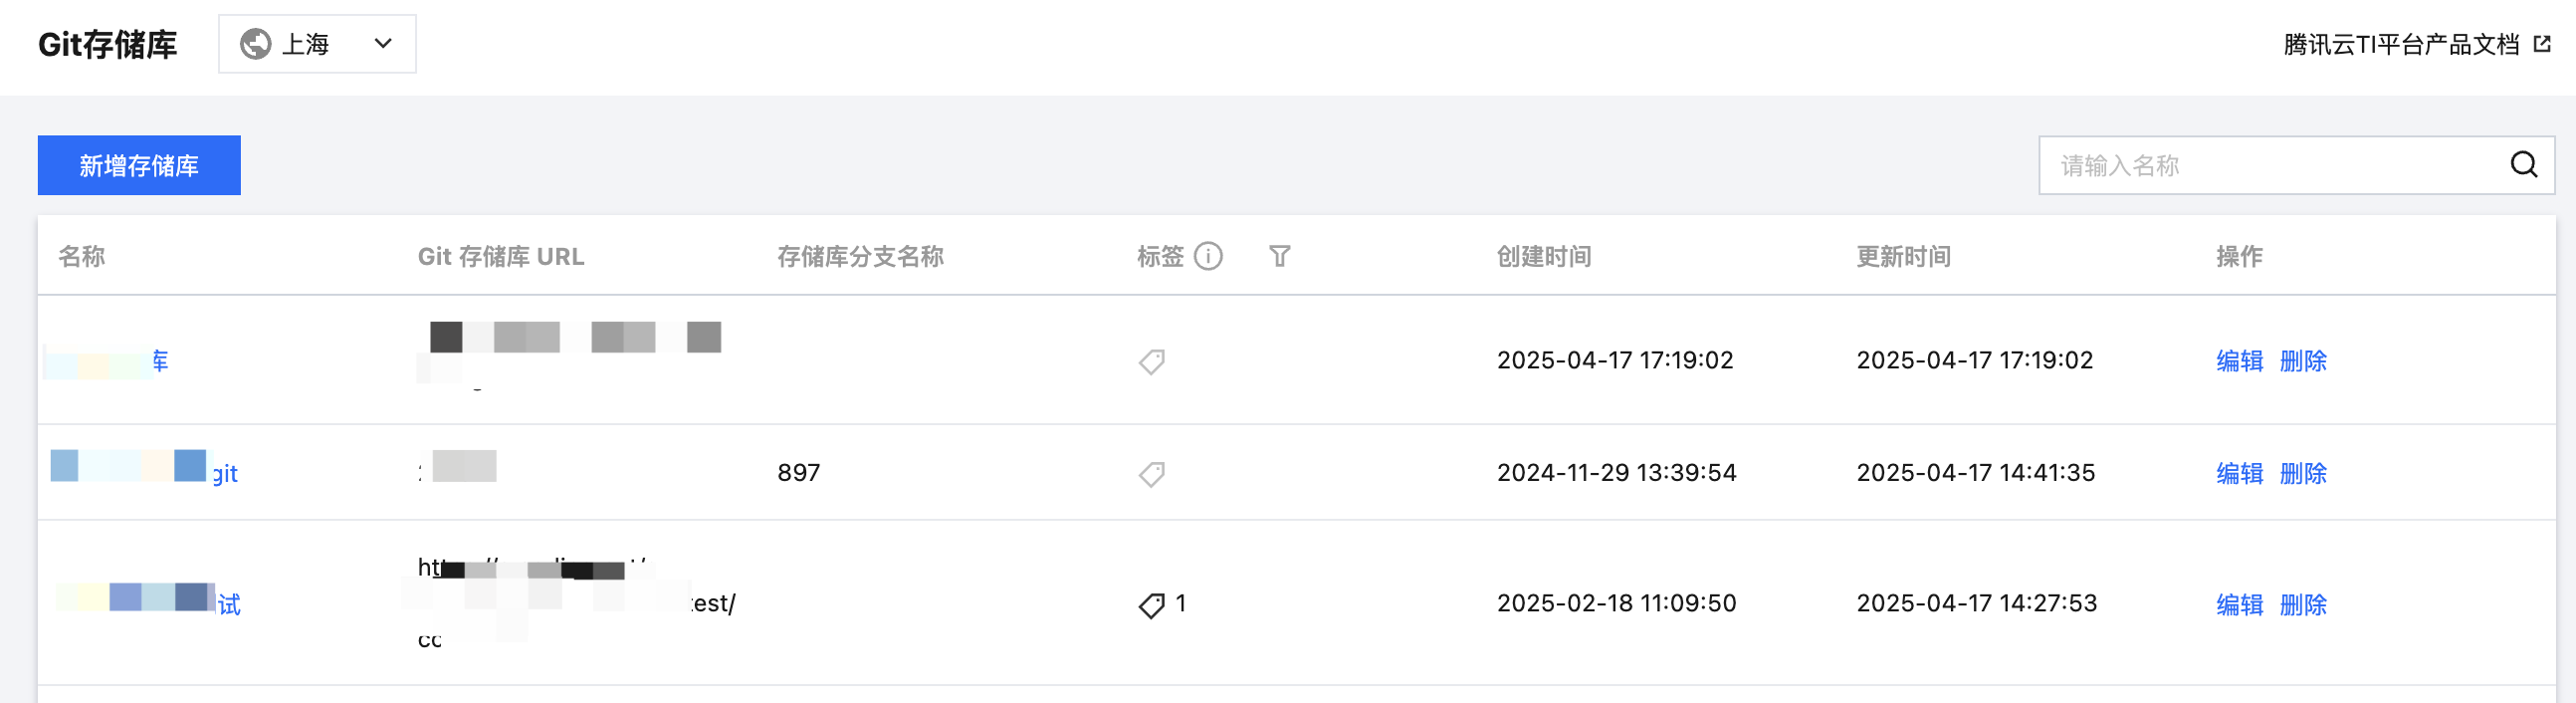The image size is (2576, 703).
Task: Open the tag column filter funnel
Action: point(1279,257)
